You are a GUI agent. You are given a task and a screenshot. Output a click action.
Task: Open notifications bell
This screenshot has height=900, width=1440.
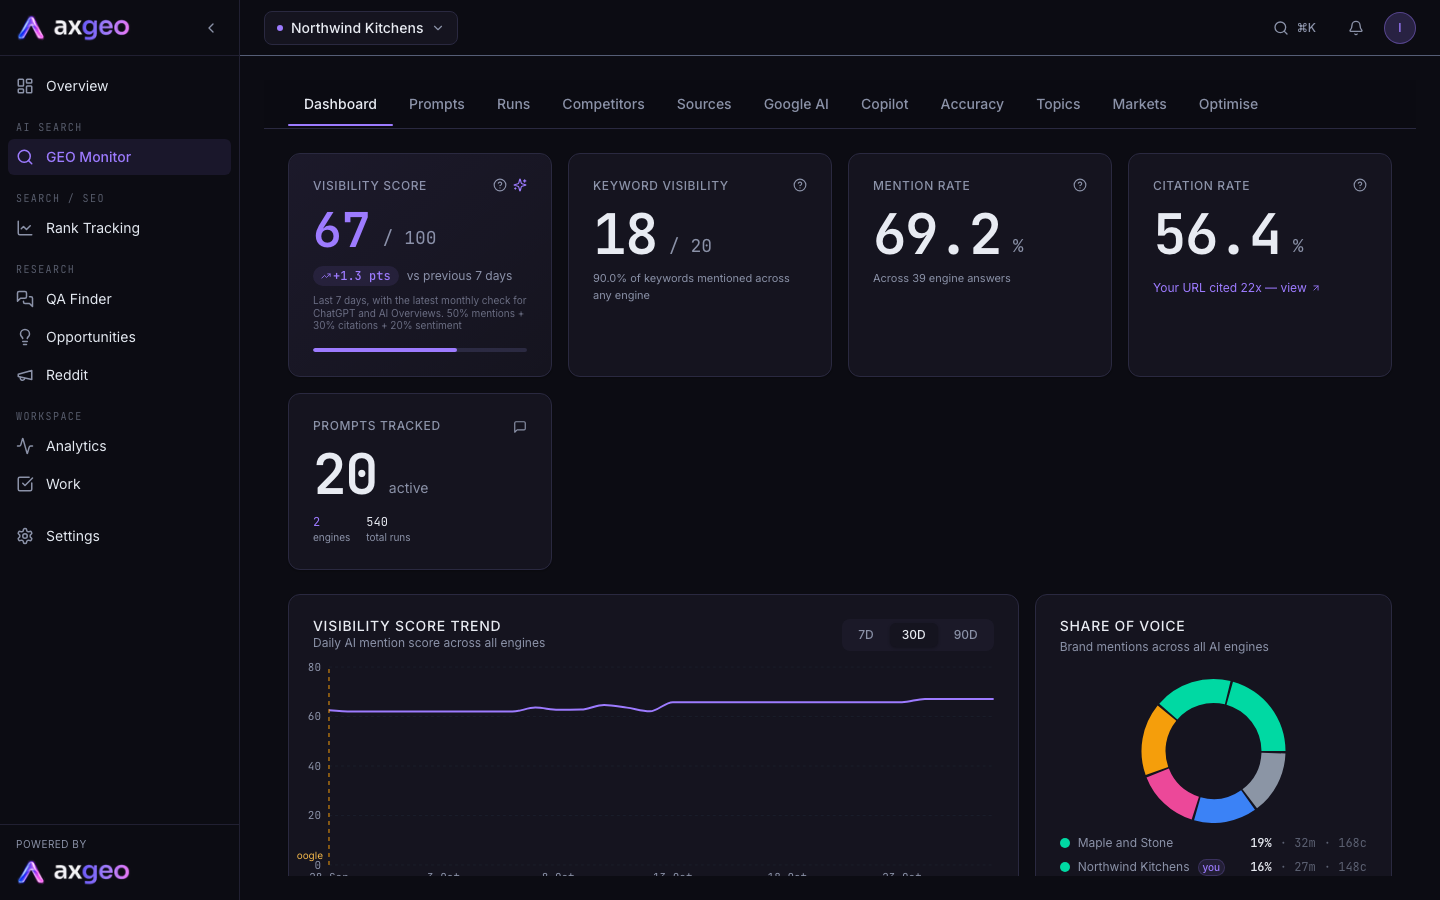point(1356,28)
